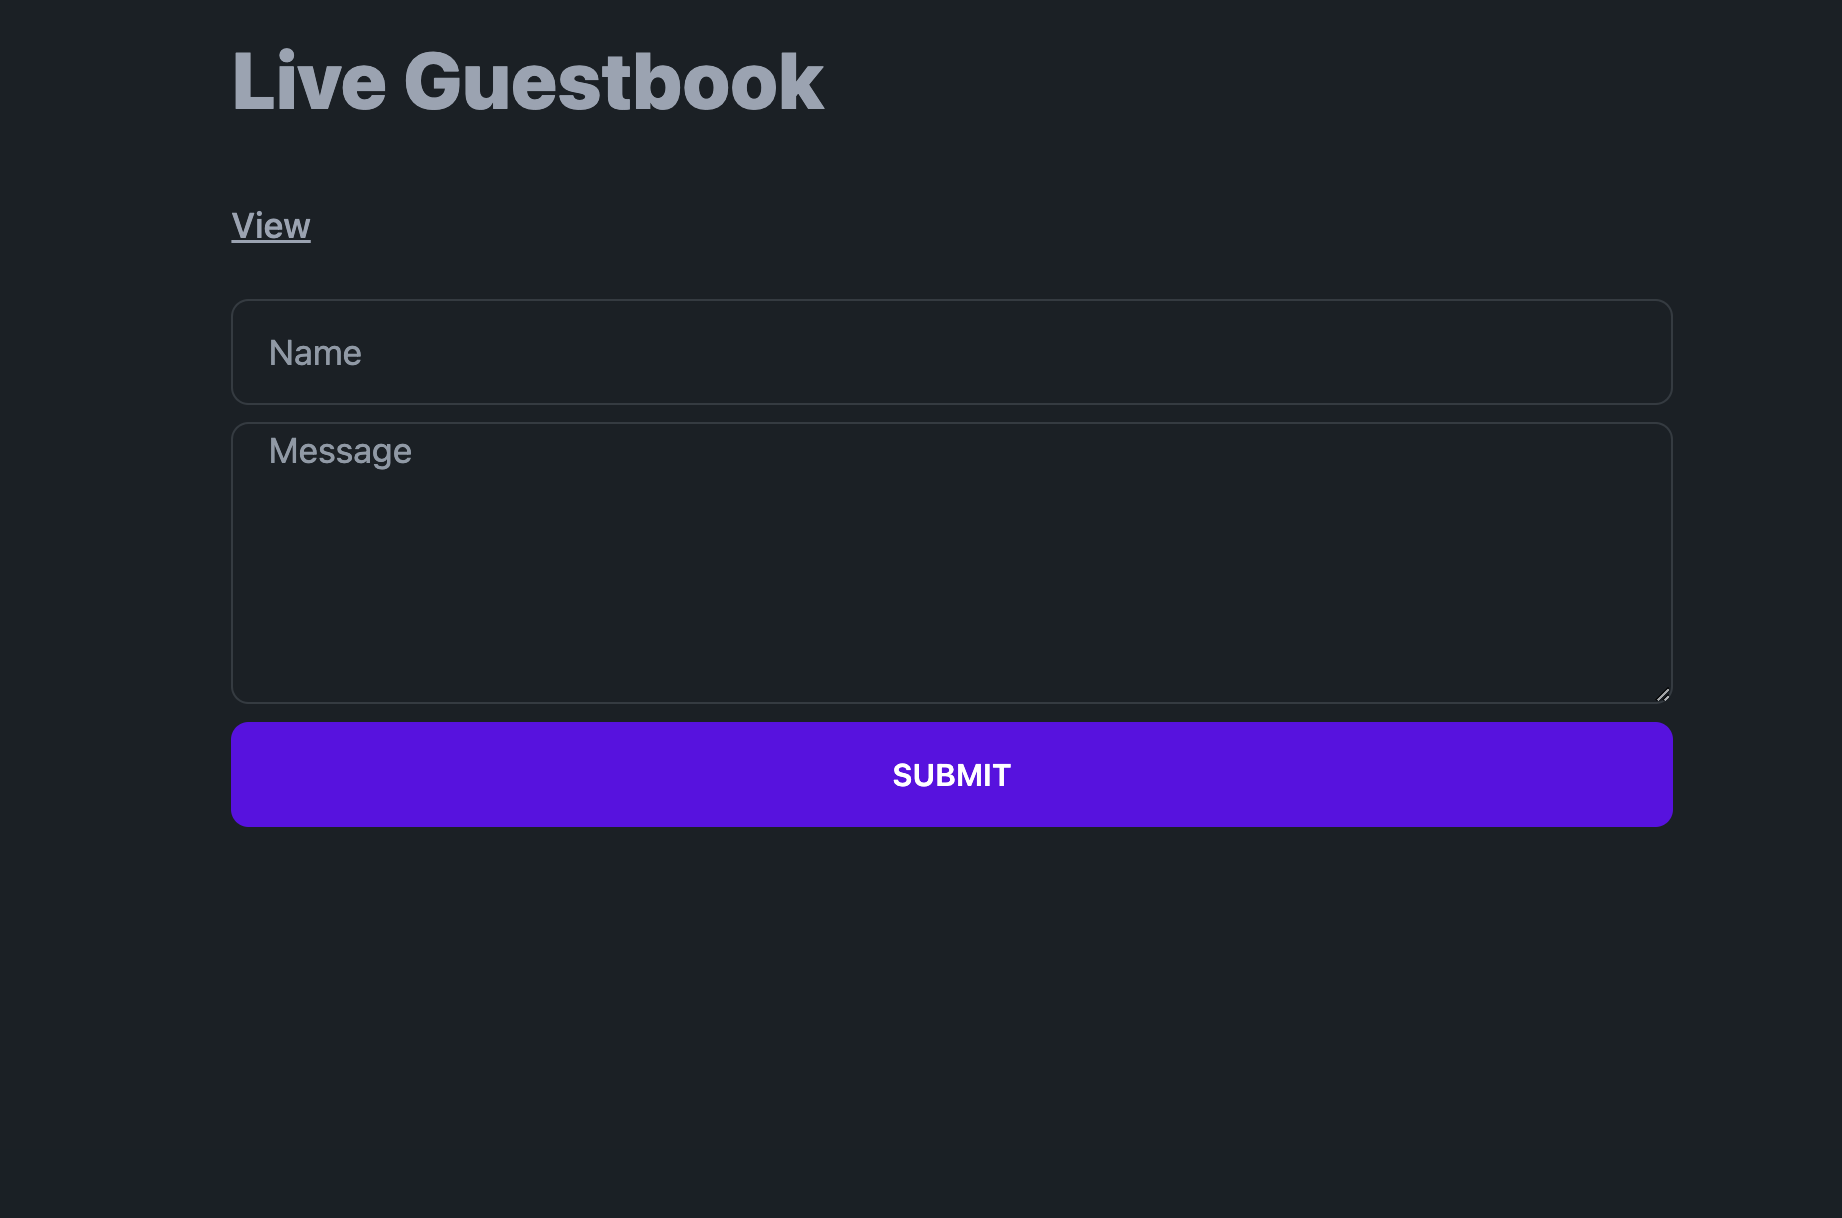The image size is (1842, 1218).
Task: Follow the underlined View hyperlink
Action: 271,226
